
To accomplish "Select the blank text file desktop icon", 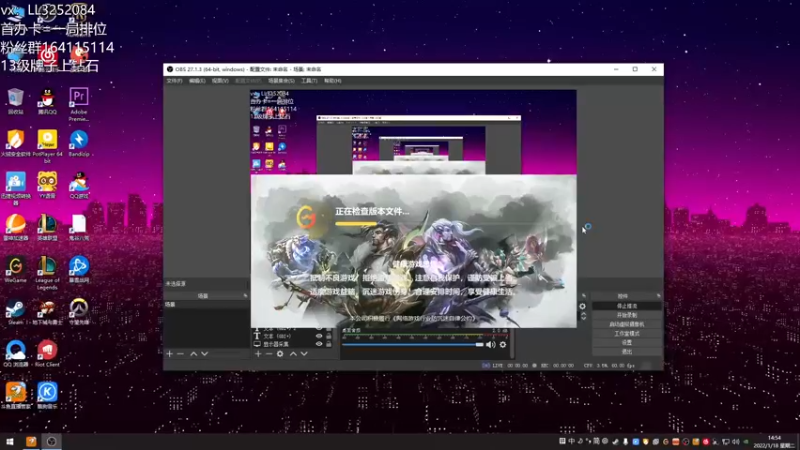I will 79,228.
